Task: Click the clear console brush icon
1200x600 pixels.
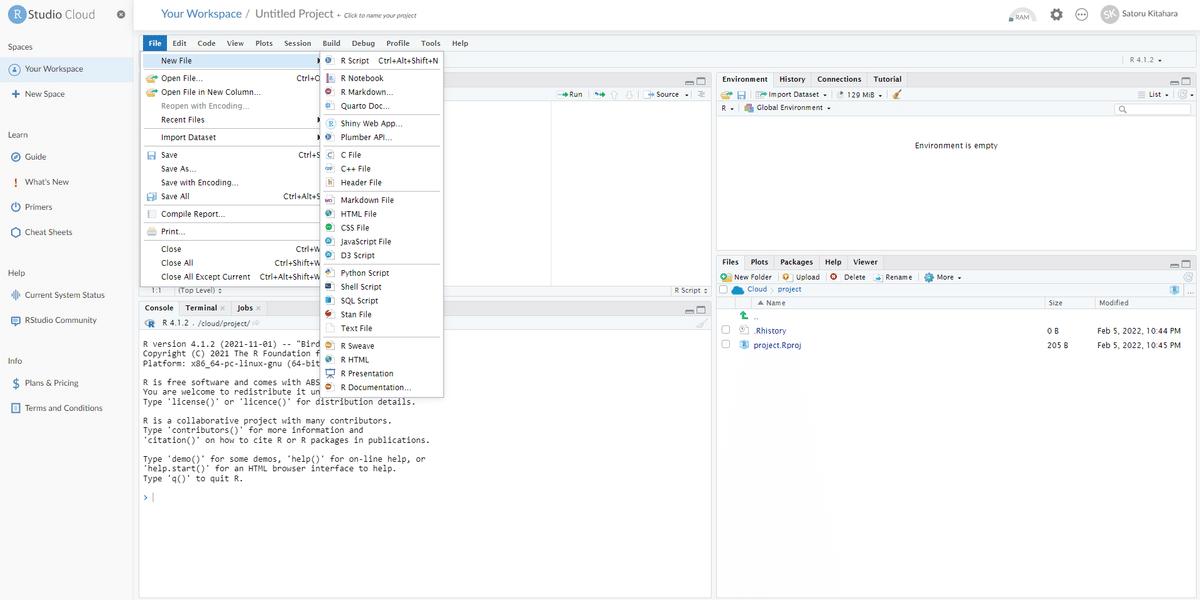Action: point(701,323)
